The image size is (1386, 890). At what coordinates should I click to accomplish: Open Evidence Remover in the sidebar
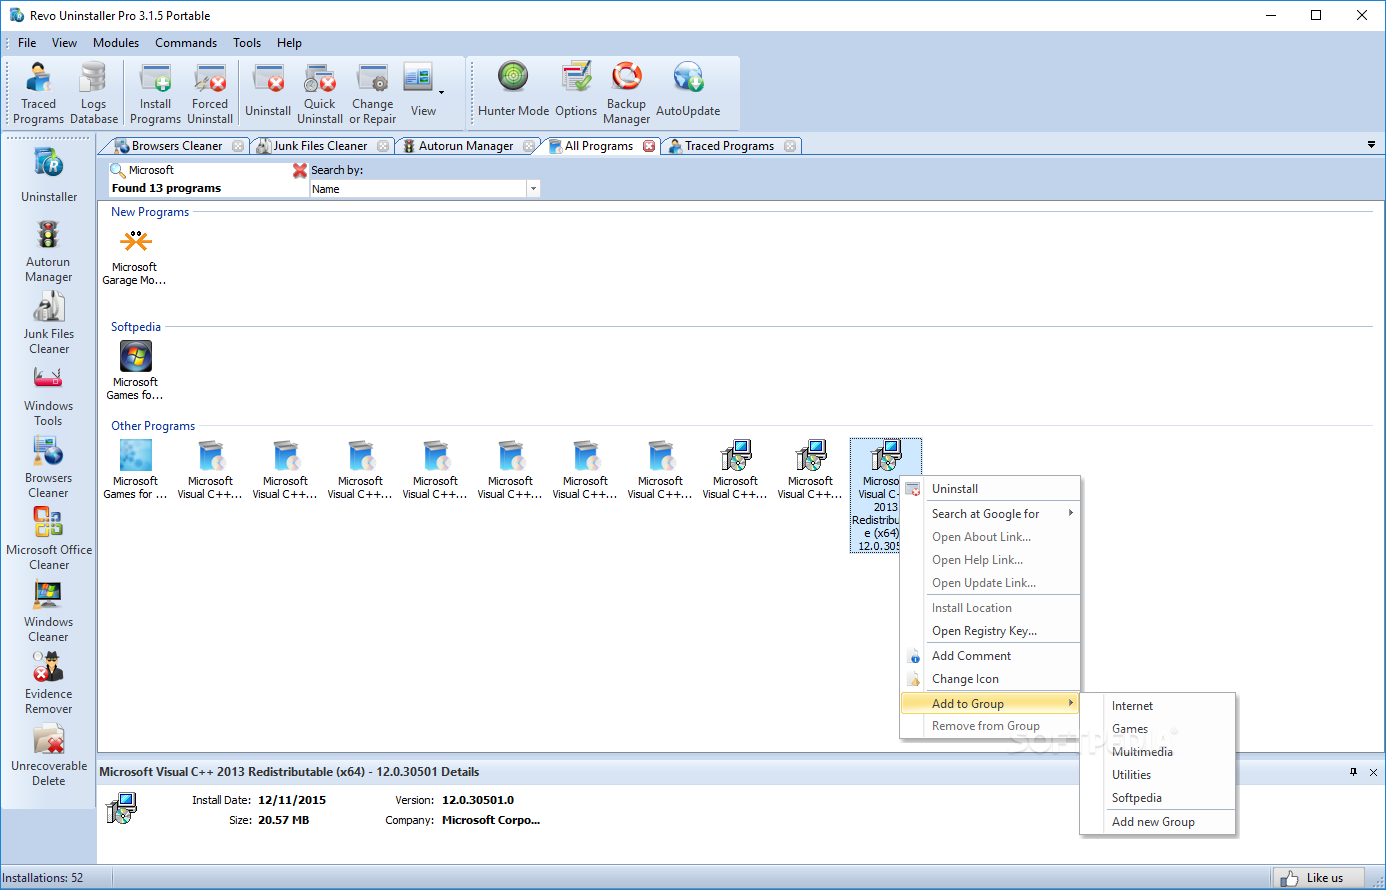49,683
